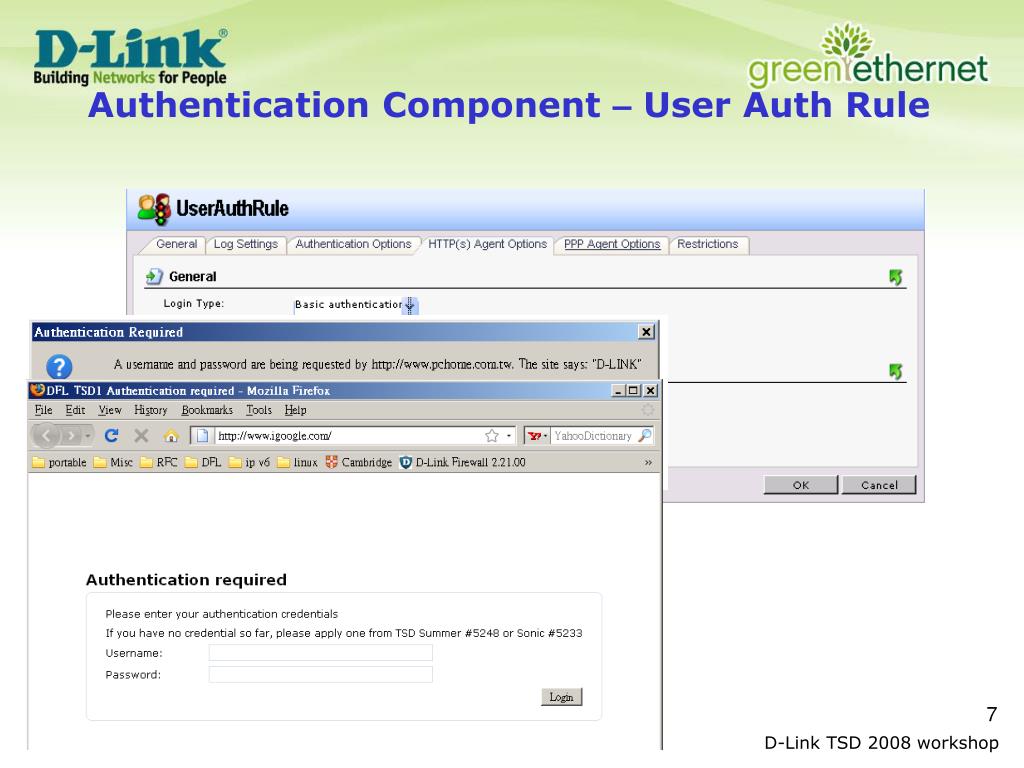Viewport: 1024px width, 768px height.
Task: Switch to the PPP Agent Options tab
Action: 612,244
